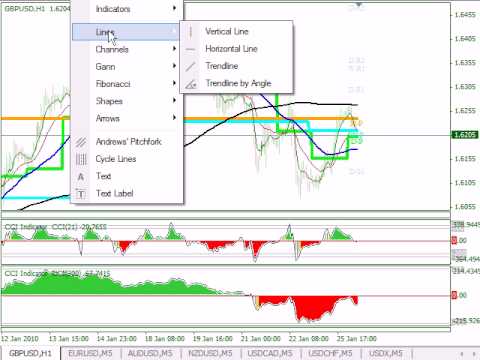The width and height of the screenshot is (480, 360).
Task: Switch to the AUDUSD,M5 chart tab
Action: coord(150,353)
